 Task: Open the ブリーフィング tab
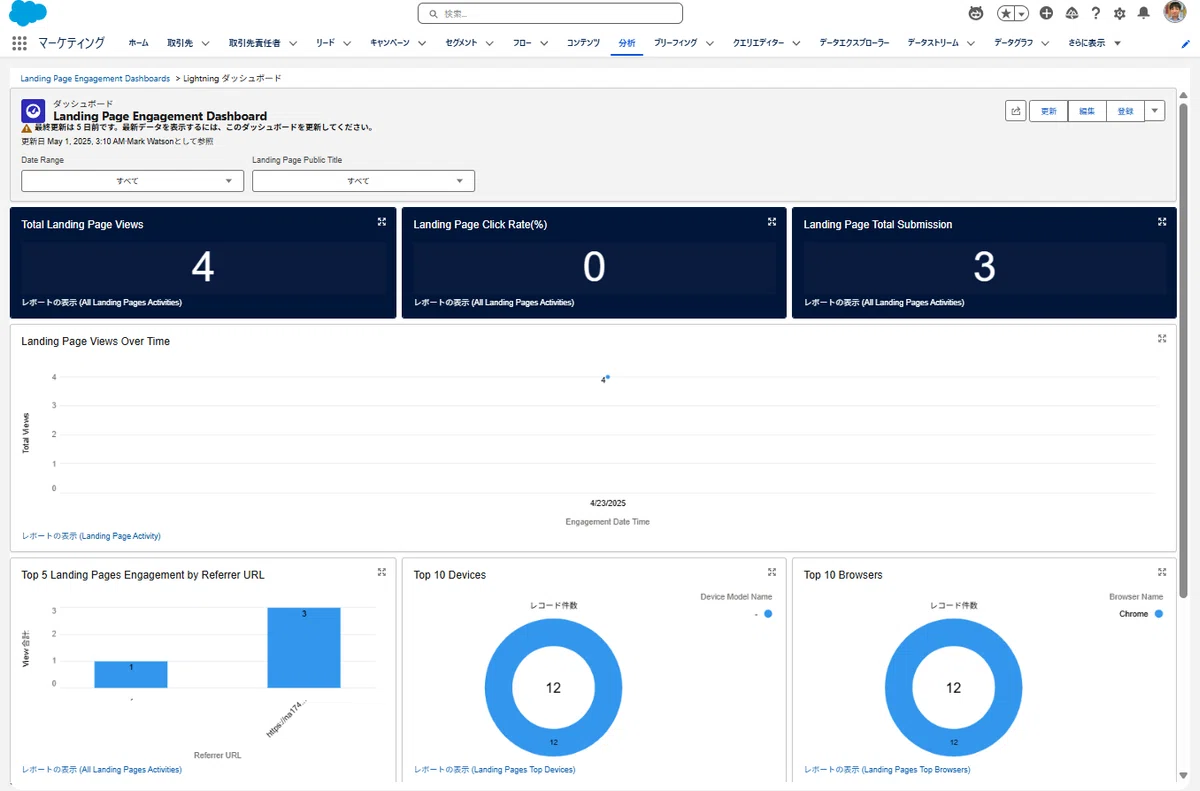click(676, 43)
